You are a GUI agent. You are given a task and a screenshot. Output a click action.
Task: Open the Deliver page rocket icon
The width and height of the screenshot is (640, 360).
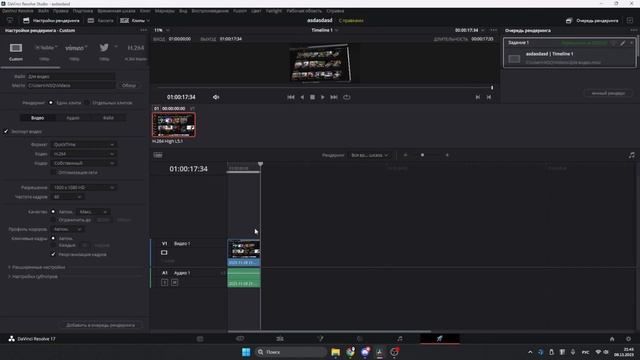(x=440, y=339)
